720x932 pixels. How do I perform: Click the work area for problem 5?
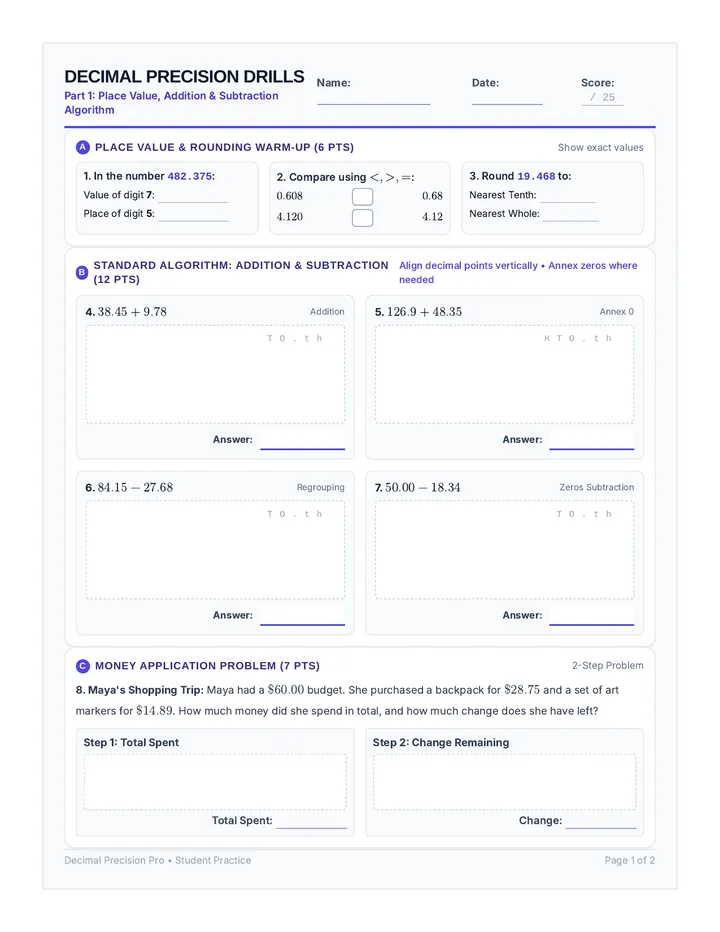(x=504, y=374)
